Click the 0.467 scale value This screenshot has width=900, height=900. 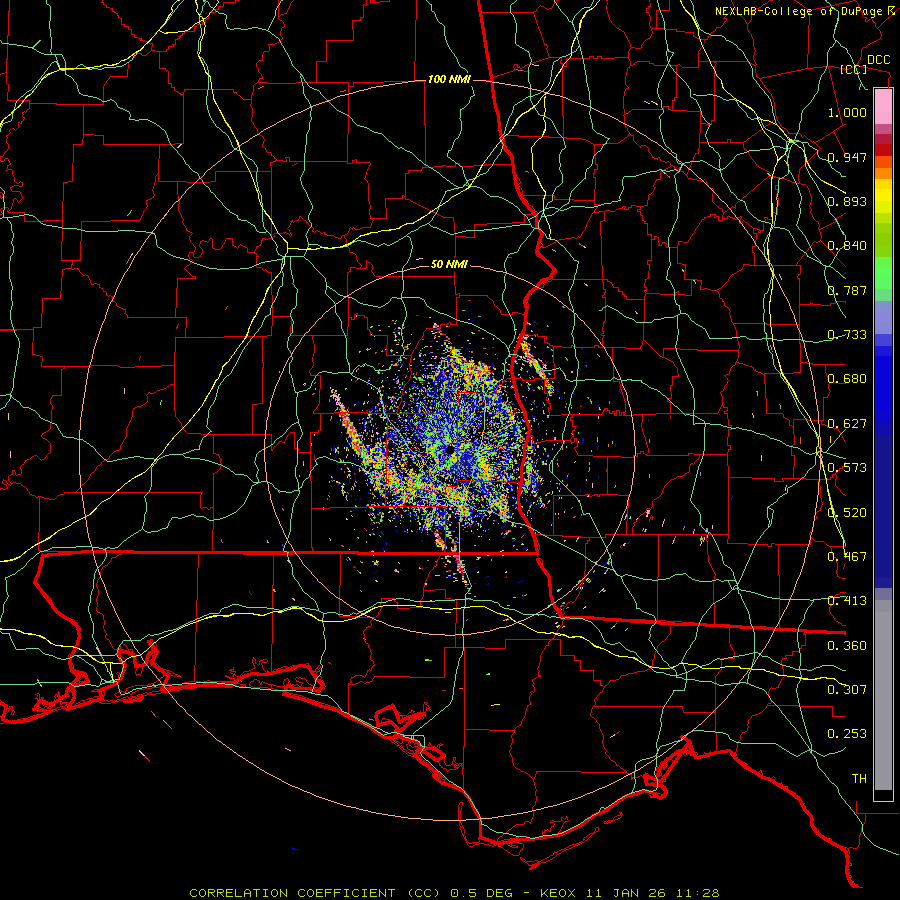pyautogui.click(x=847, y=556)
